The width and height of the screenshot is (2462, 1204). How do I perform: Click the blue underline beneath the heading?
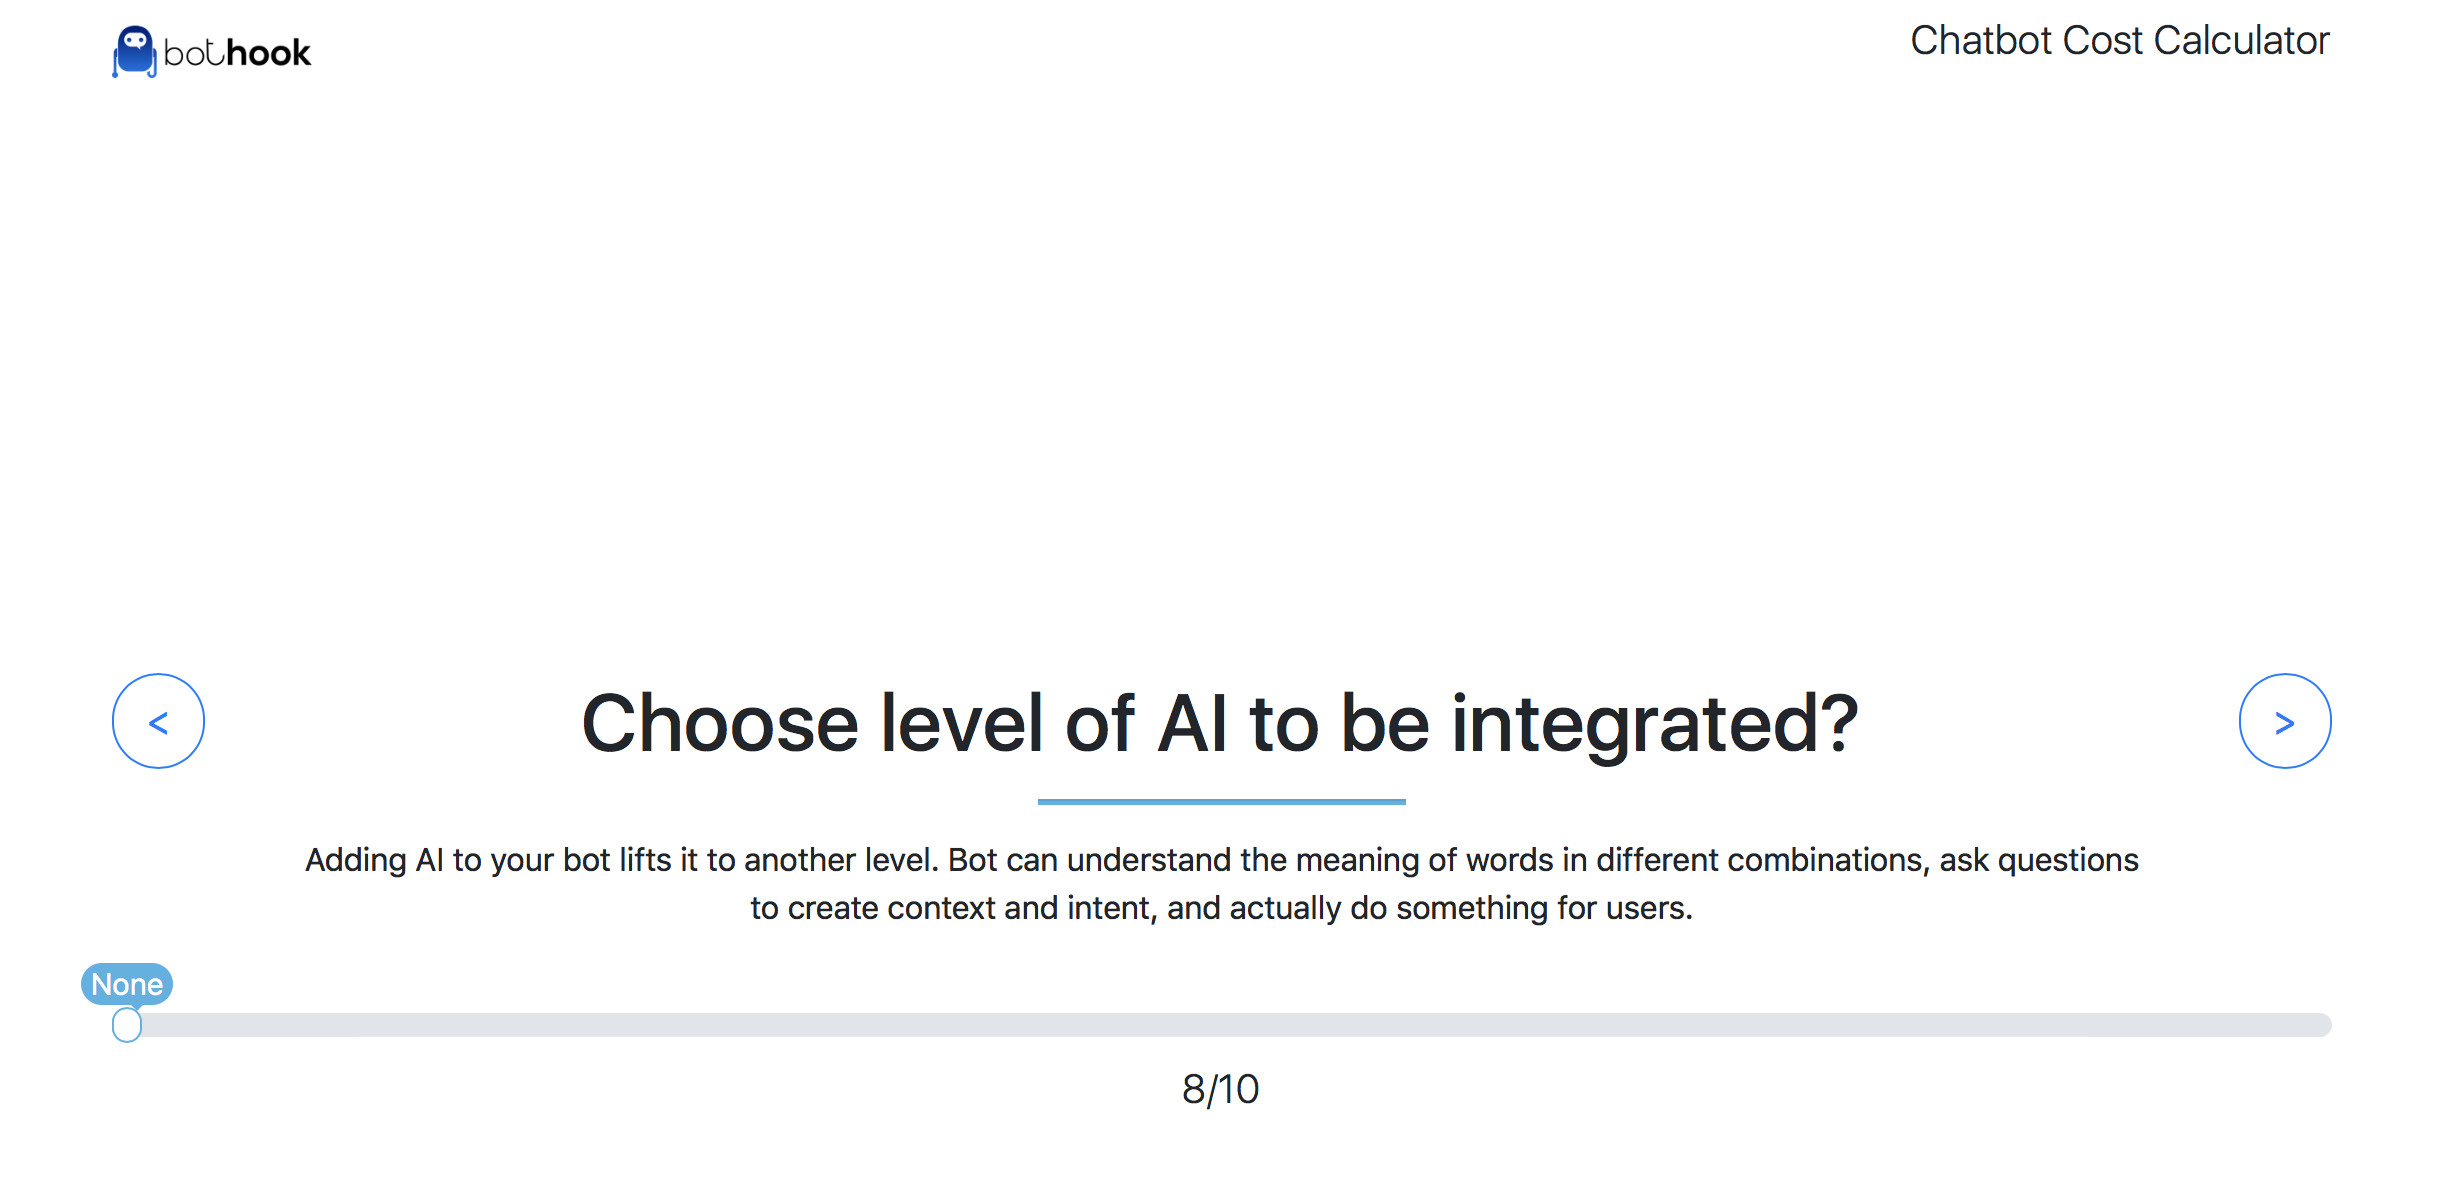point(1222,799)
